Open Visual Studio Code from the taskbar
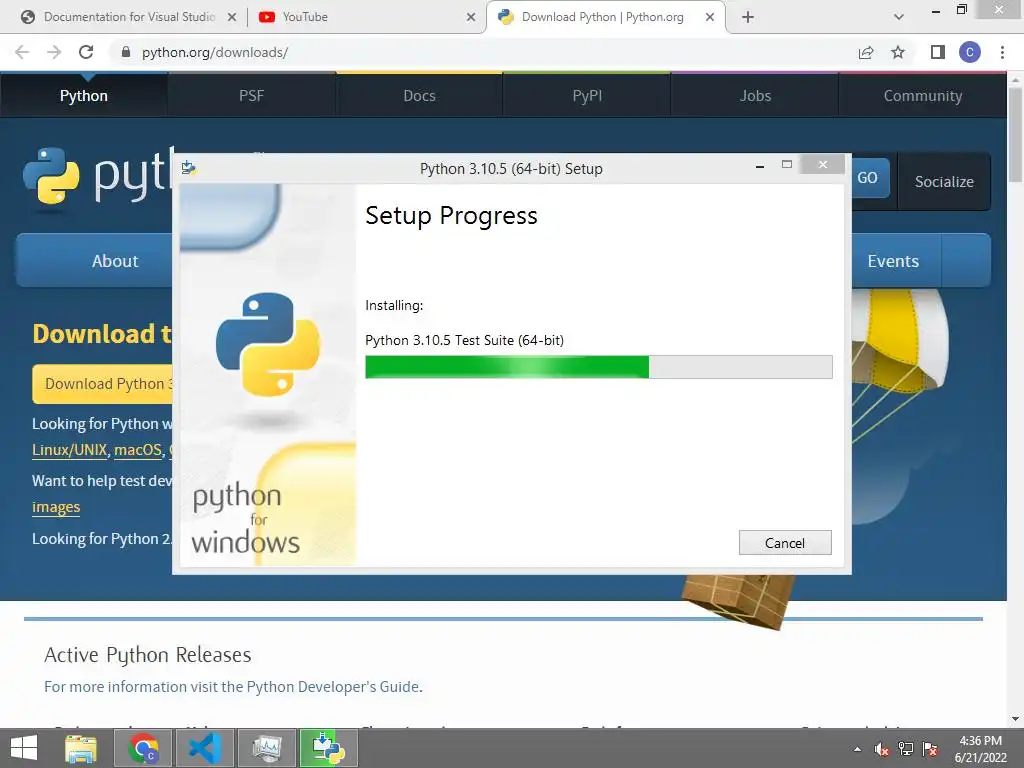Screen dimensions: 1024x768 click(x=204, y=748)
